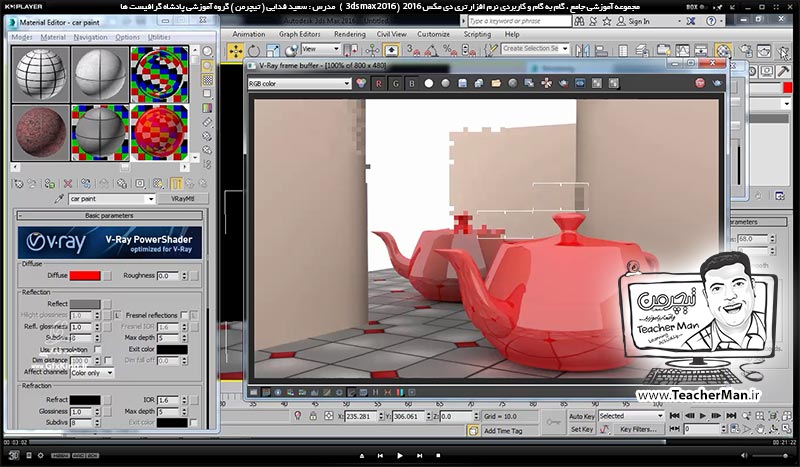Pick material from object eyedropper
Screen dimensions: 800x467
tap(59, 199)
